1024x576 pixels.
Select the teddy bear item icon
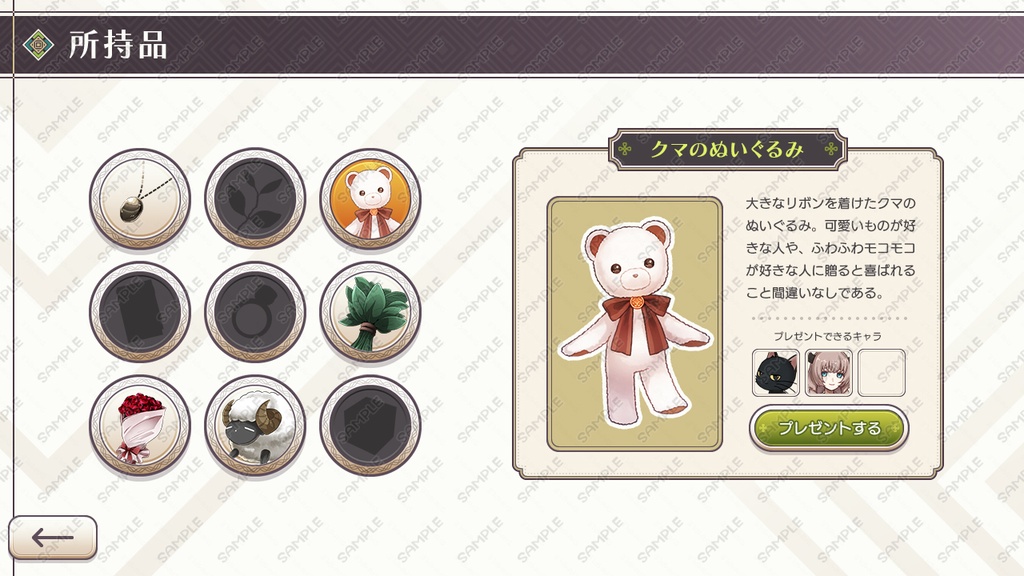click(x=370, y=198)
